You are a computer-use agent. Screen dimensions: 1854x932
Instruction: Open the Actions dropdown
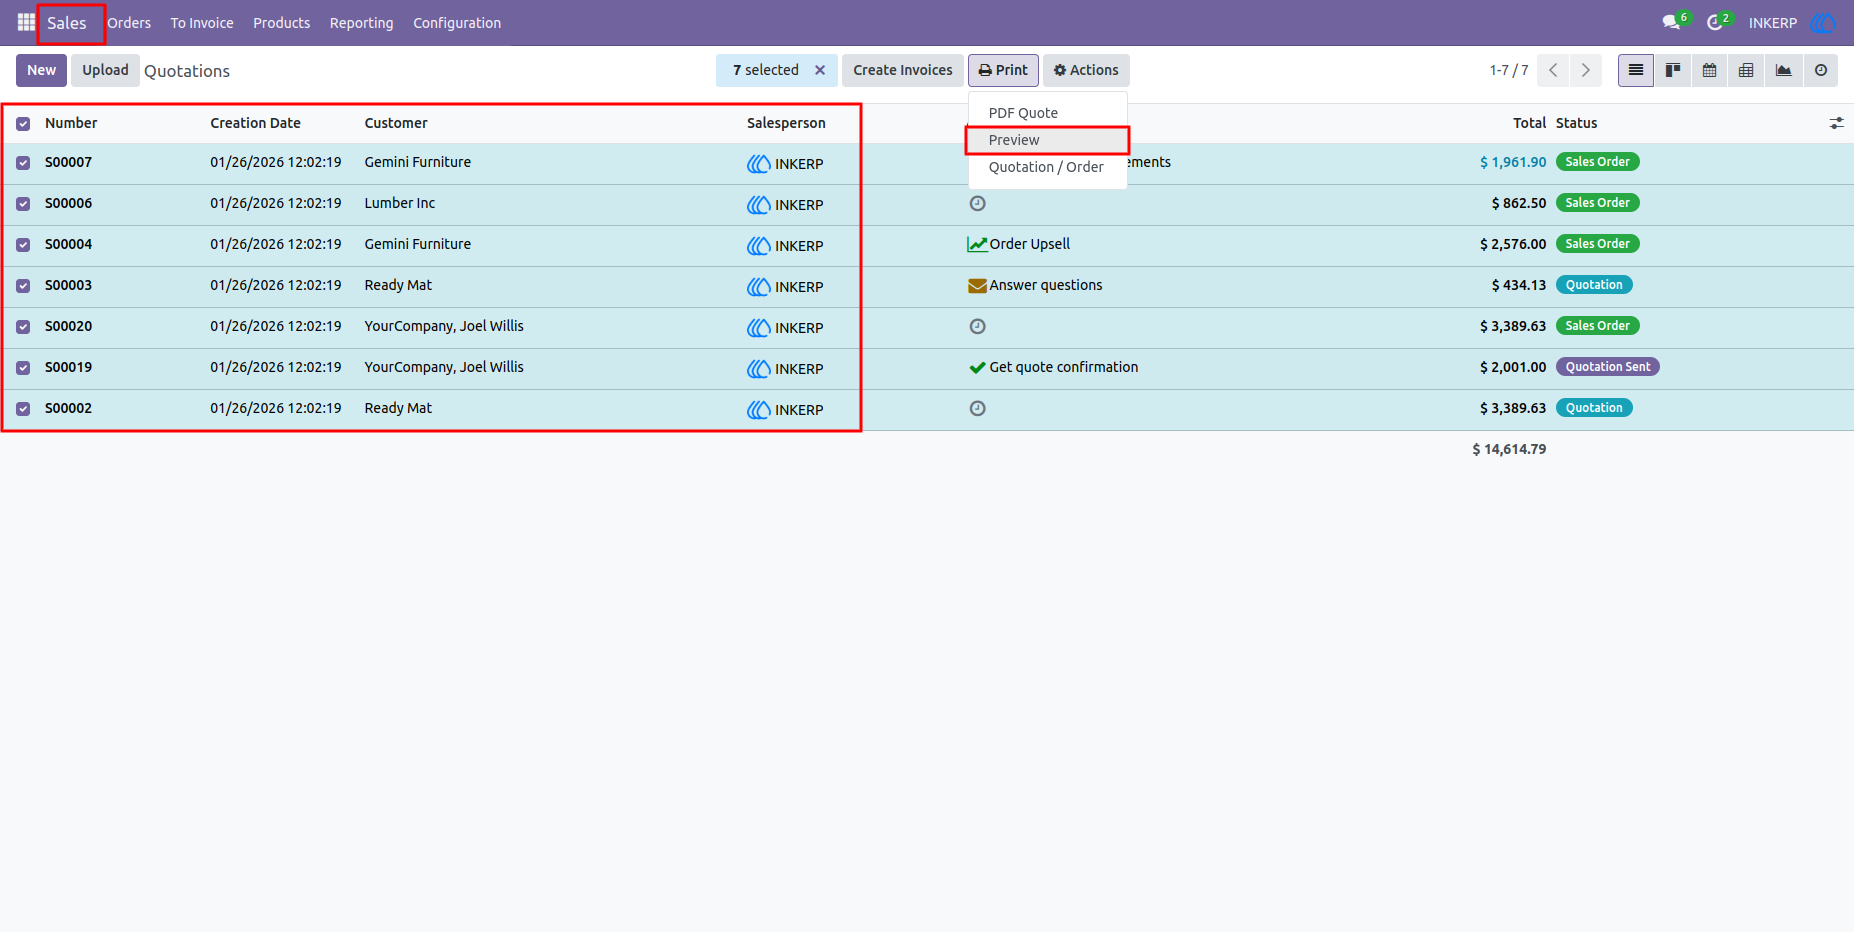(1086, 70)
